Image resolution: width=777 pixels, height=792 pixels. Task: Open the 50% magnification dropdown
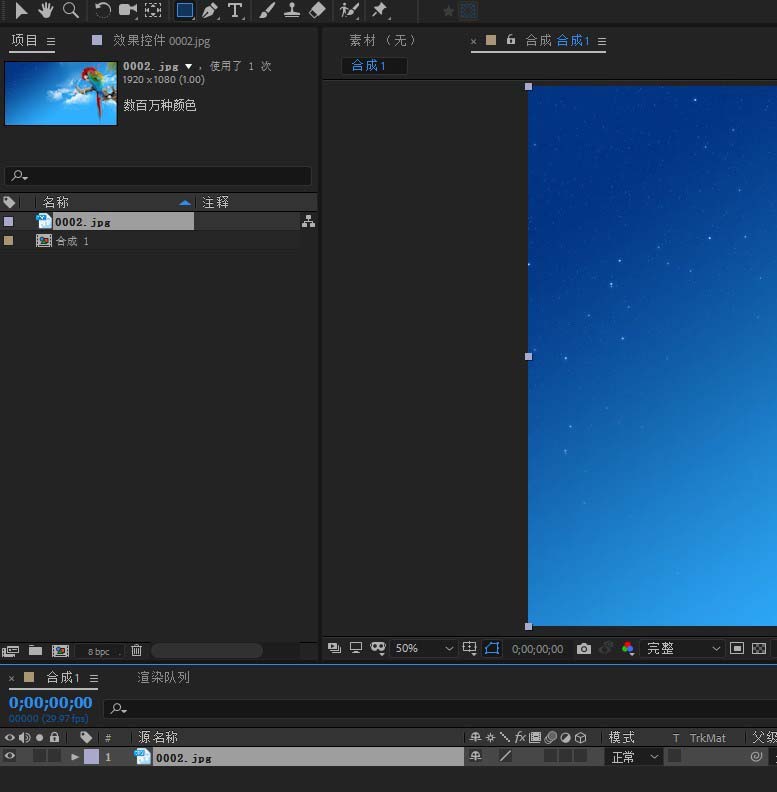pos(423,648)
